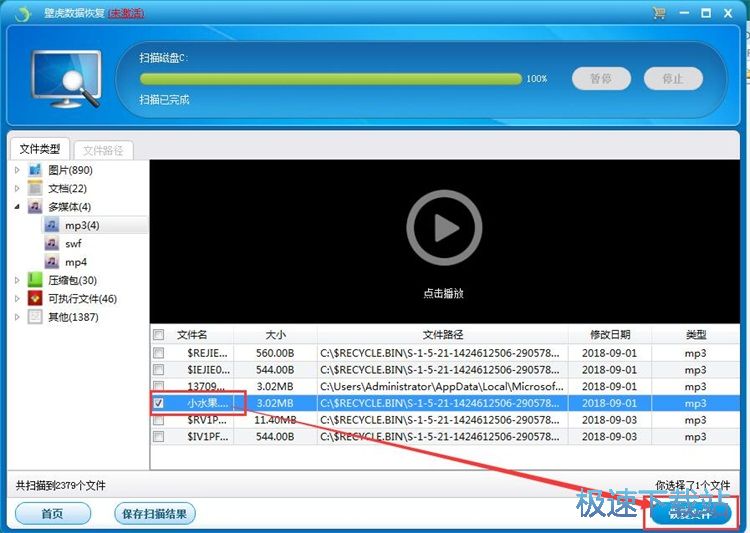Sort by 文件名 column header
Image resolution: width=750 pixels, height=533 pixels.
coord(192,334)
